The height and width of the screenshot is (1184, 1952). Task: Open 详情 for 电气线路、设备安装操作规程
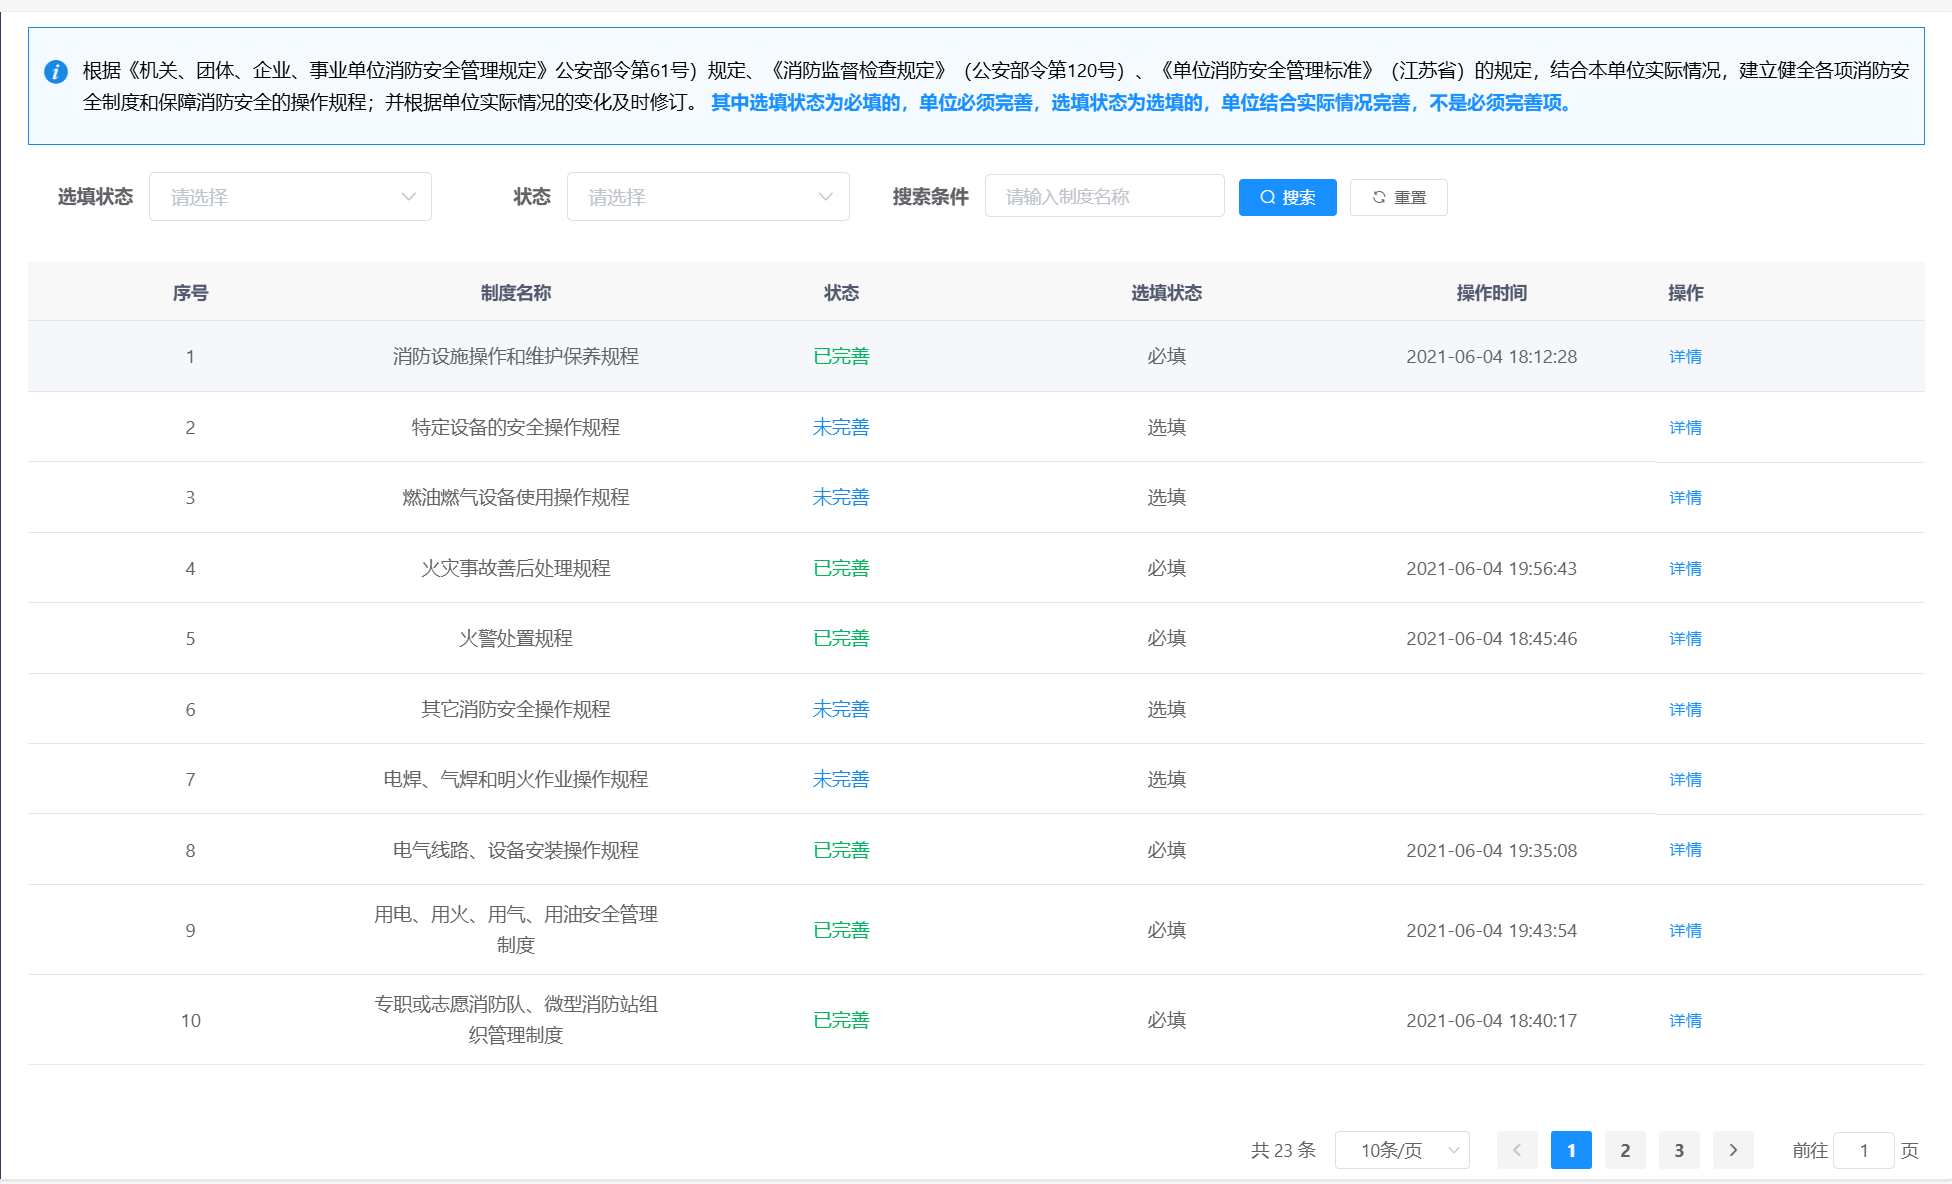point(1685,850)
